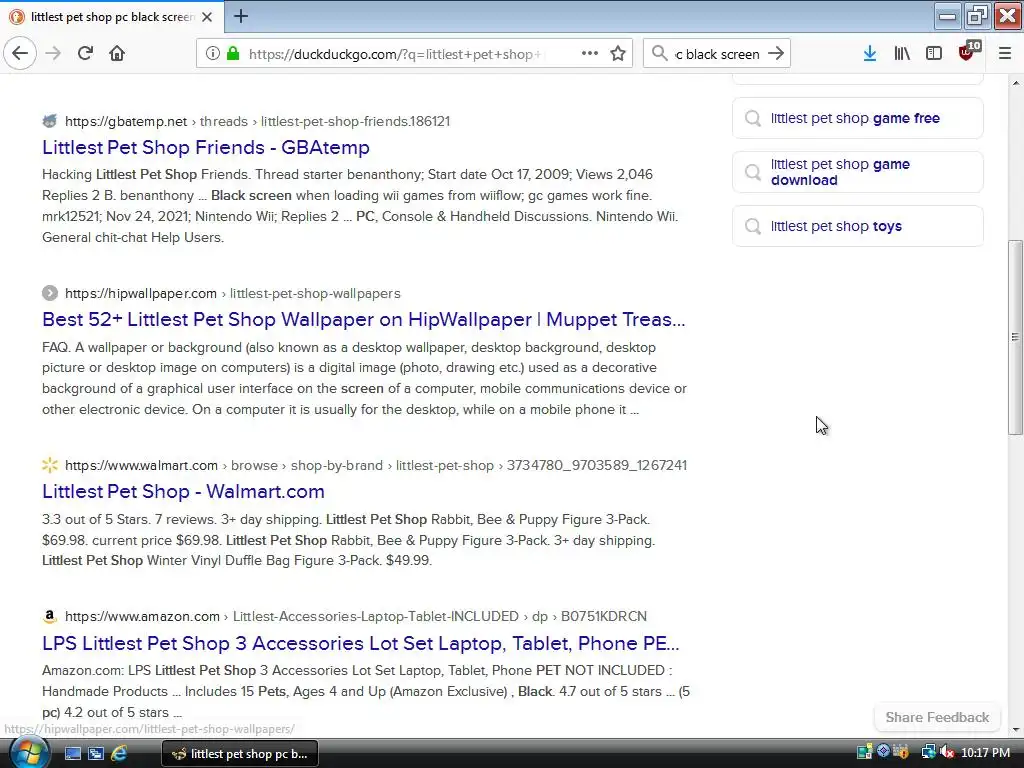This screenshot has height=768, width=1024.
Task: Click the gbatemp.net result URL
Action: 257,121
